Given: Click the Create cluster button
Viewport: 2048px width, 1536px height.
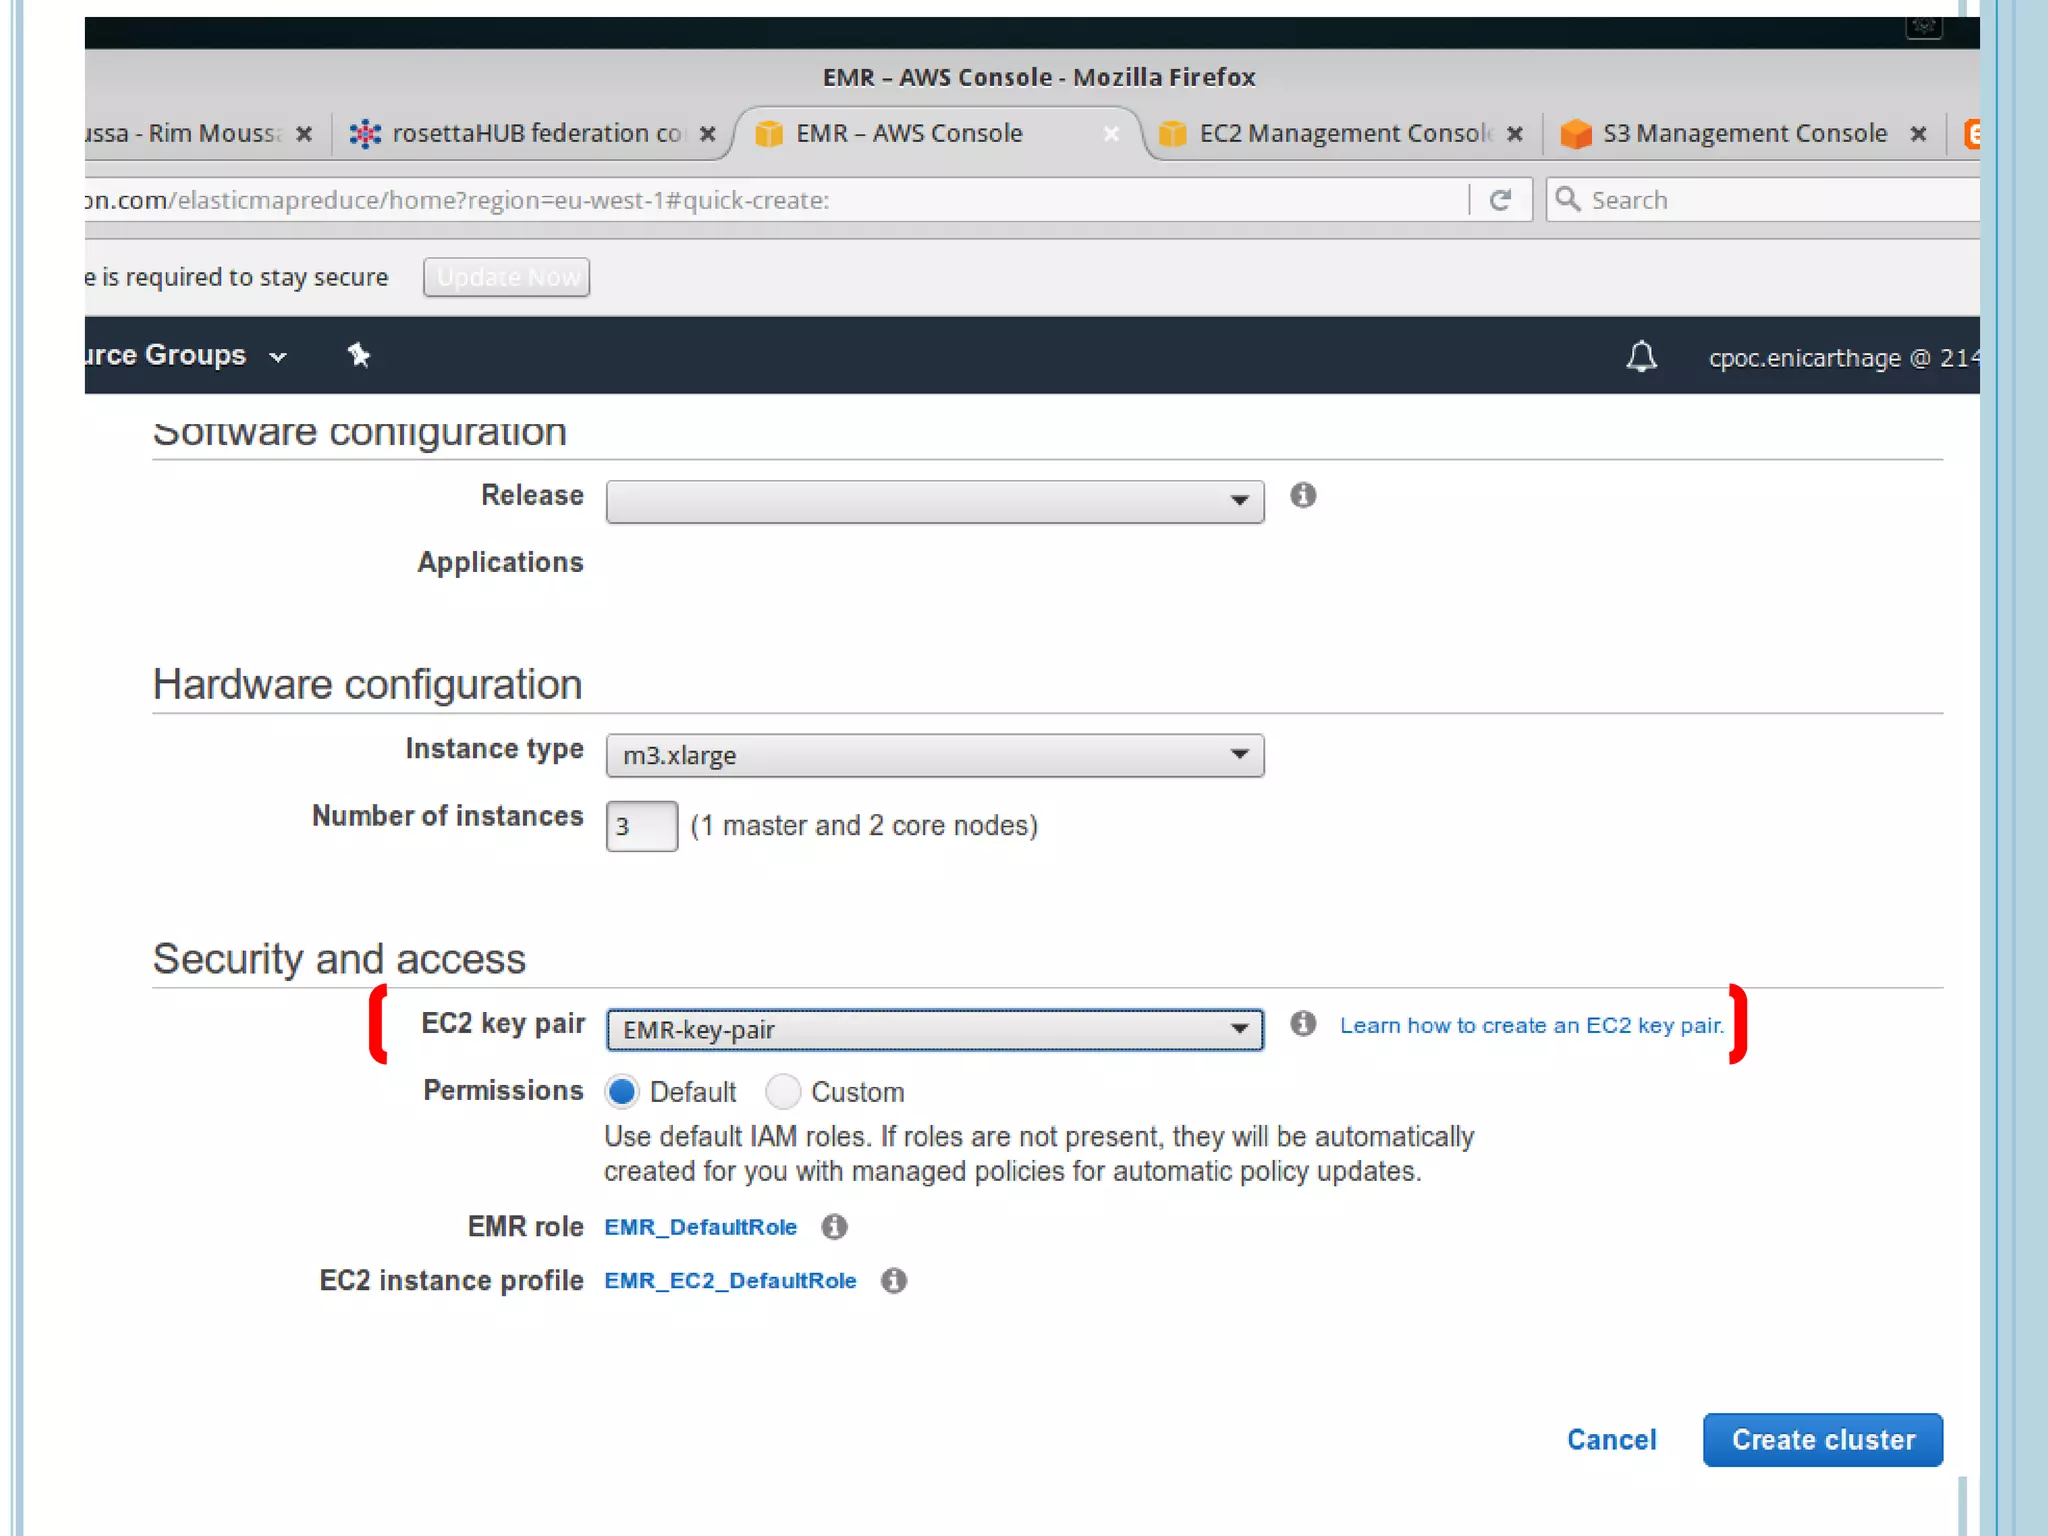Looking at the screenshot, I should [1822, 1440].
